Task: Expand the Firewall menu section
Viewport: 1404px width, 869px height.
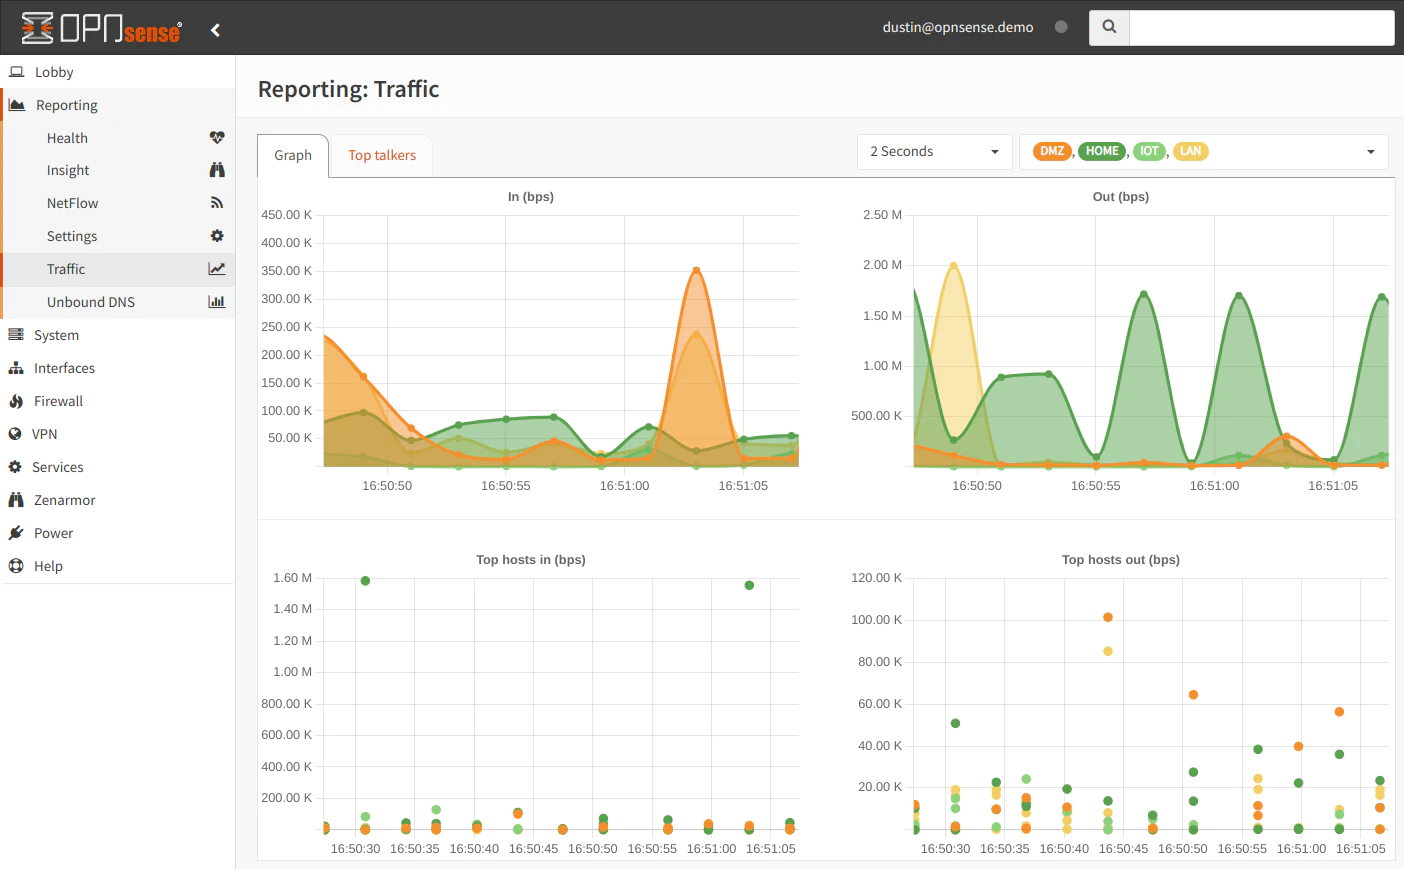Action: (58, 401)
